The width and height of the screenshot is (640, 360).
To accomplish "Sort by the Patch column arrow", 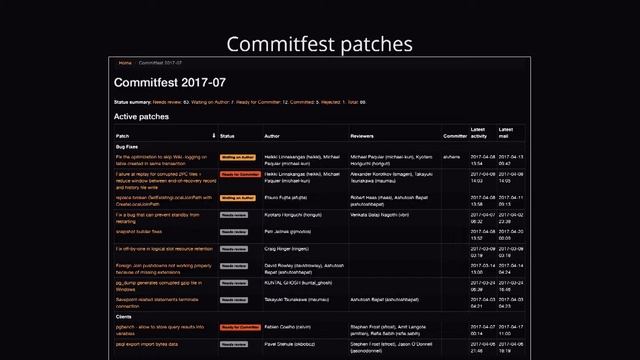I will 213,136.
